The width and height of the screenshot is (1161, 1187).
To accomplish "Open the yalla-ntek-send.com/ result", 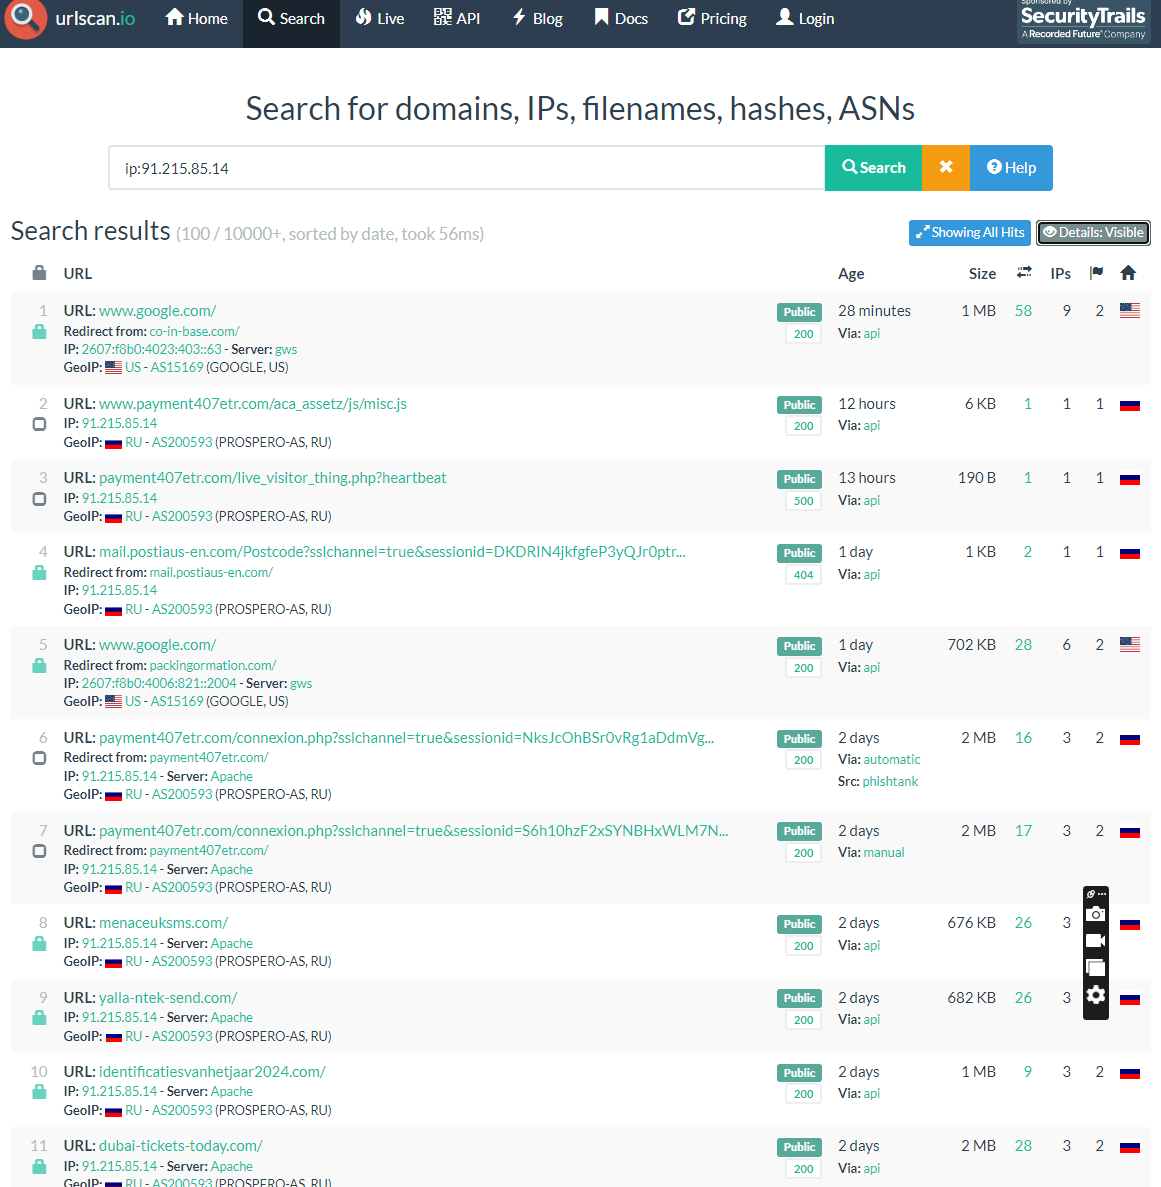I will coord(168,998).
